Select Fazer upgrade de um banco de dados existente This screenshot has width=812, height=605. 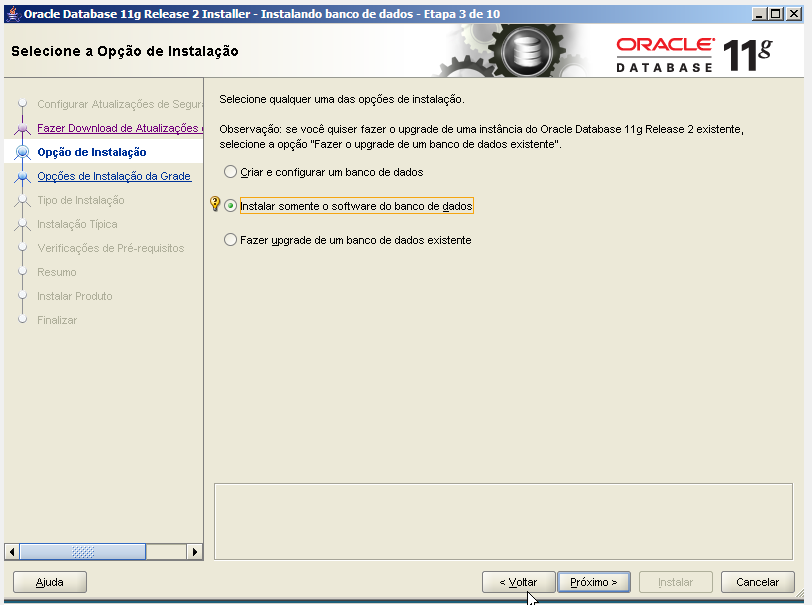[231, 239]
